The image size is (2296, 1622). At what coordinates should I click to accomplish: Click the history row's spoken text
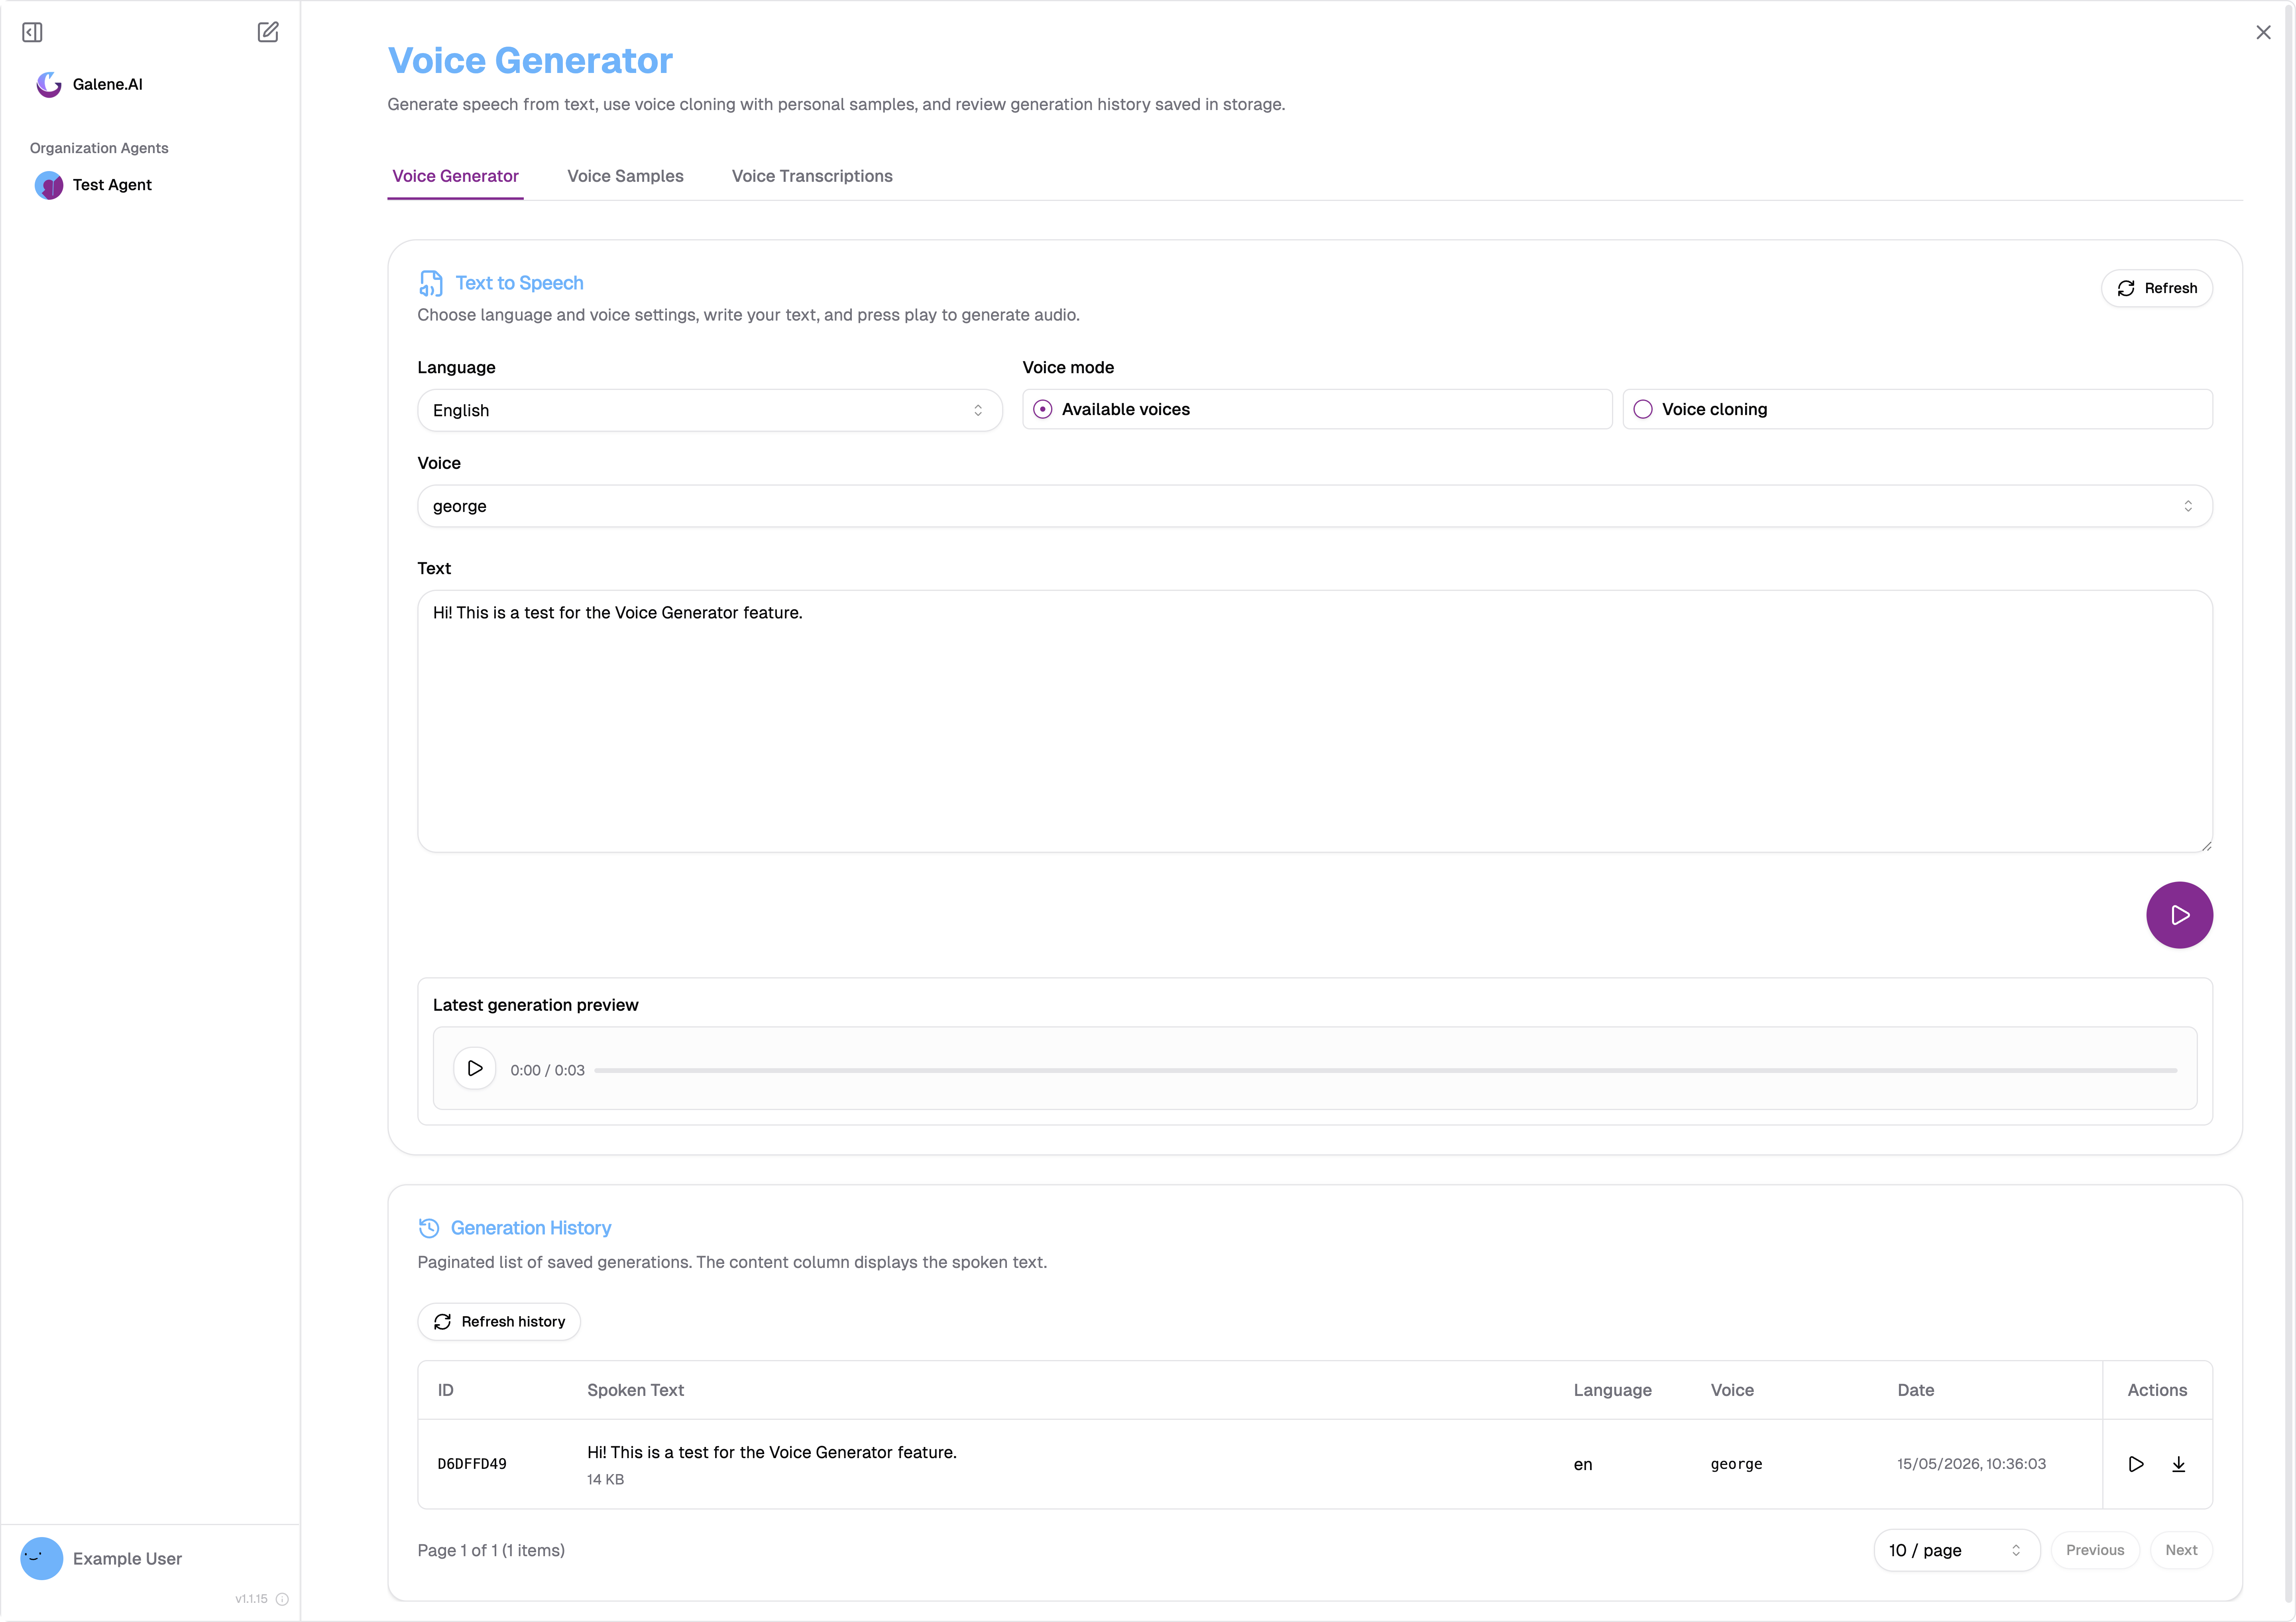[772, 1452]
